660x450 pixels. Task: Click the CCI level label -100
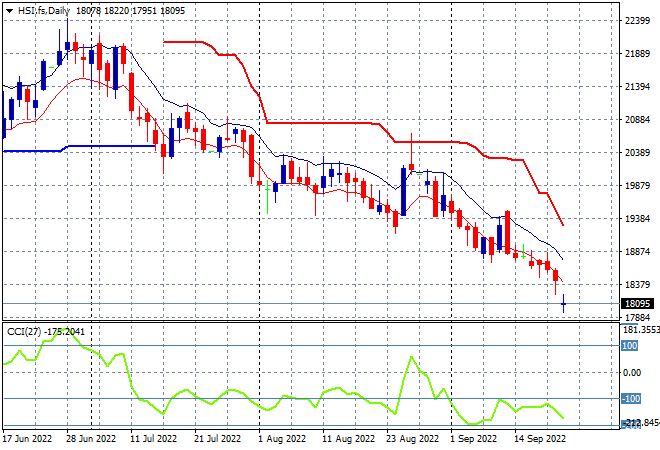tap(631, 399)
